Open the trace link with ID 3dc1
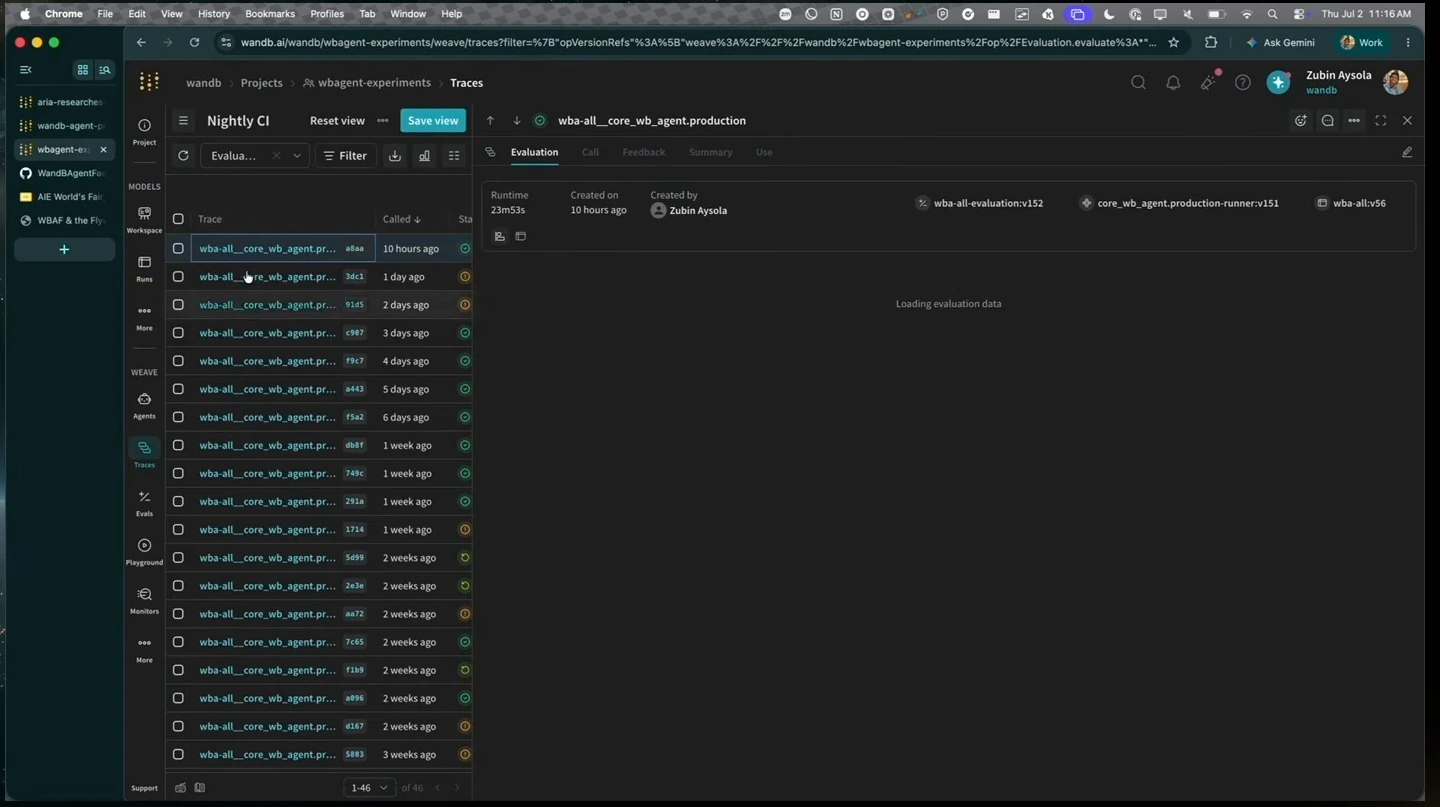 pos(267,276)
